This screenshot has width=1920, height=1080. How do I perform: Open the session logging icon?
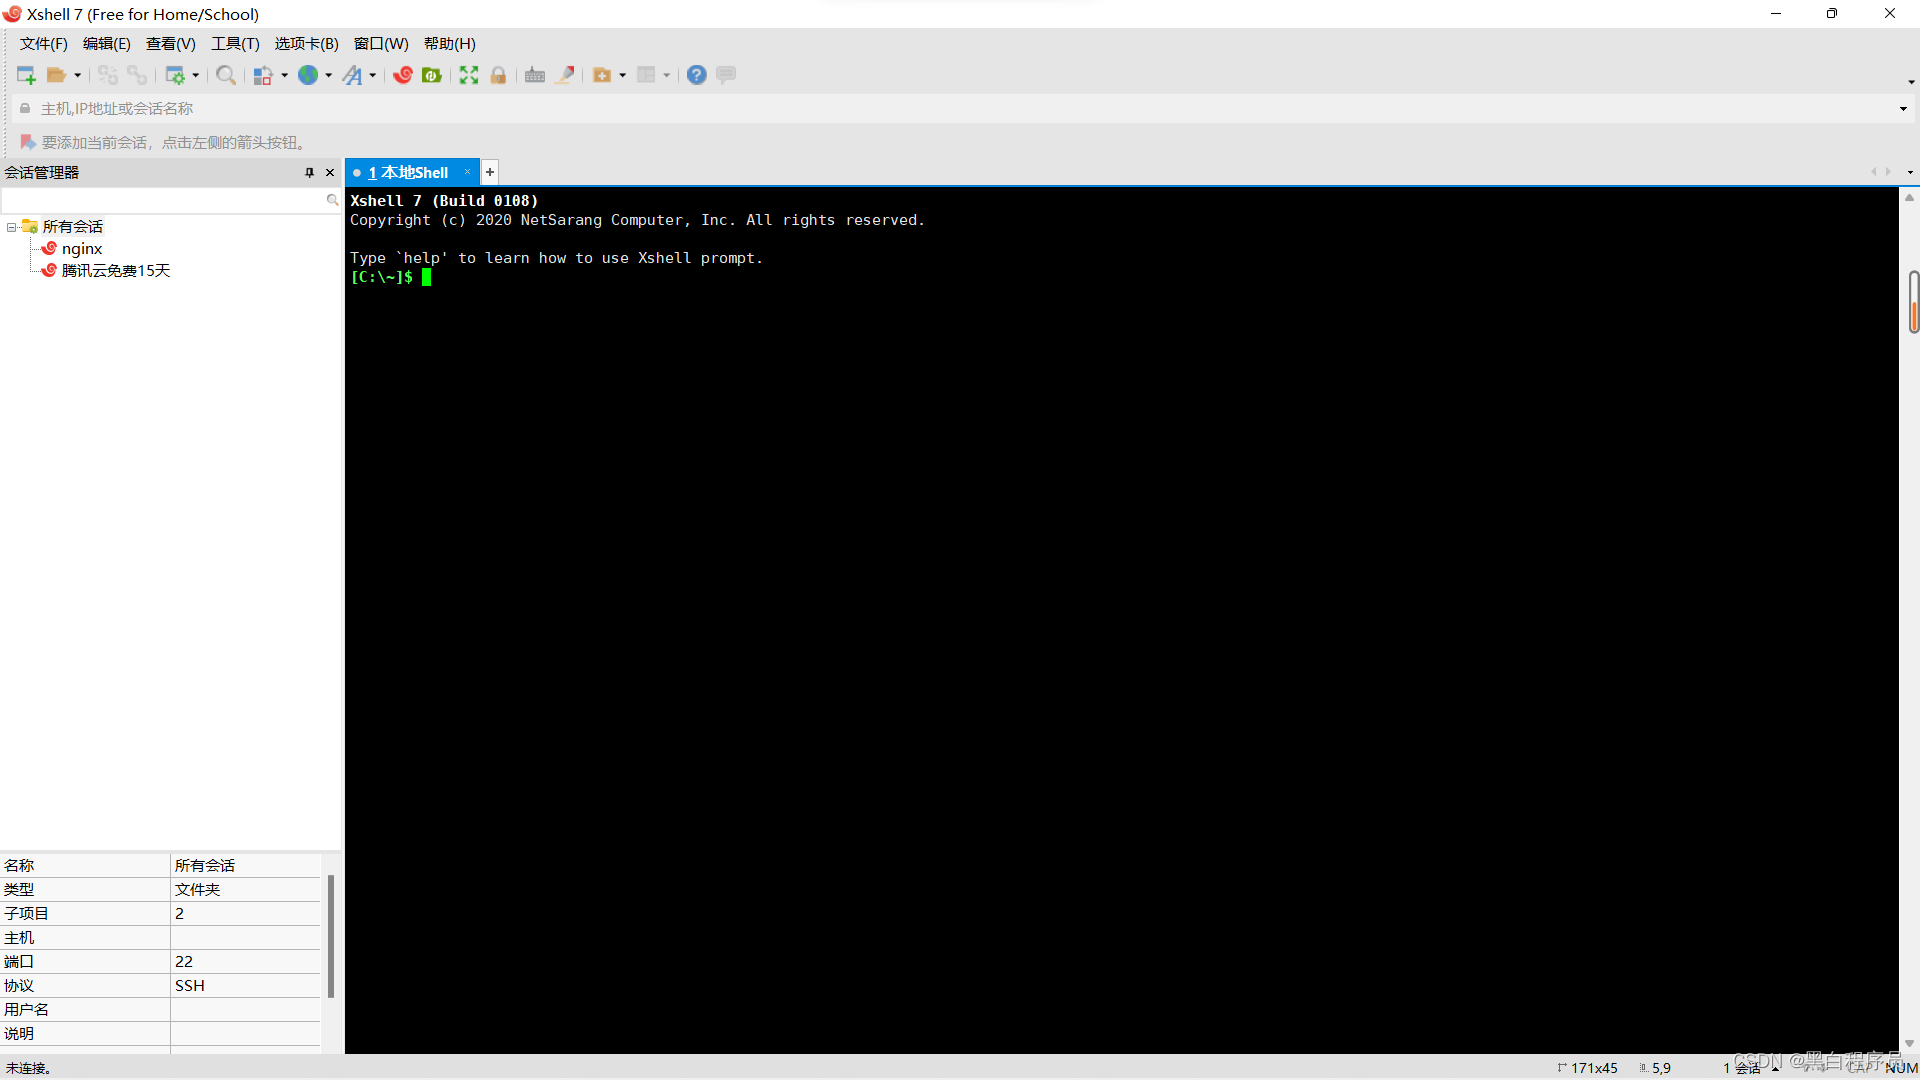coord(564,74)
